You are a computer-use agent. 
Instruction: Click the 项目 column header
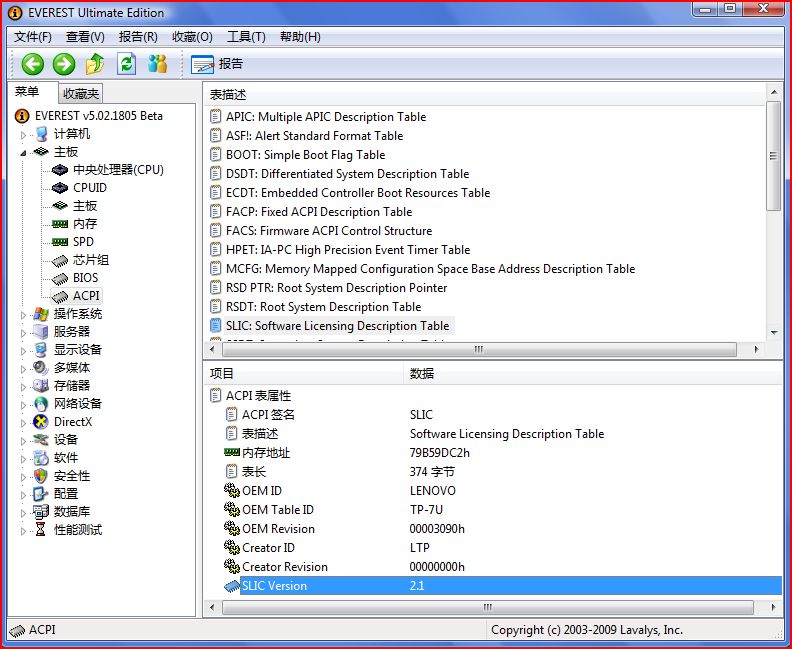(x=222, y=373)
